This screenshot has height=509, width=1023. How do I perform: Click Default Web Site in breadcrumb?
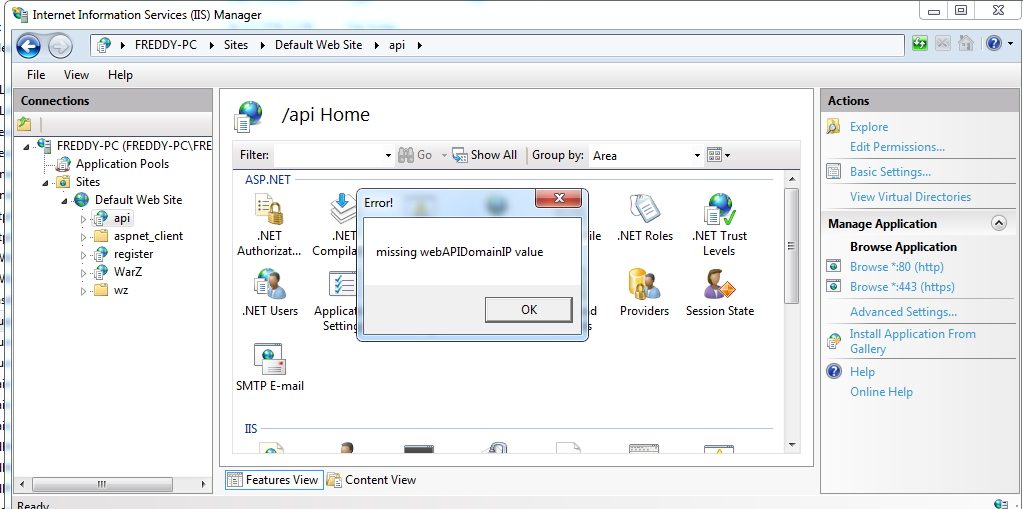point(318,45)
